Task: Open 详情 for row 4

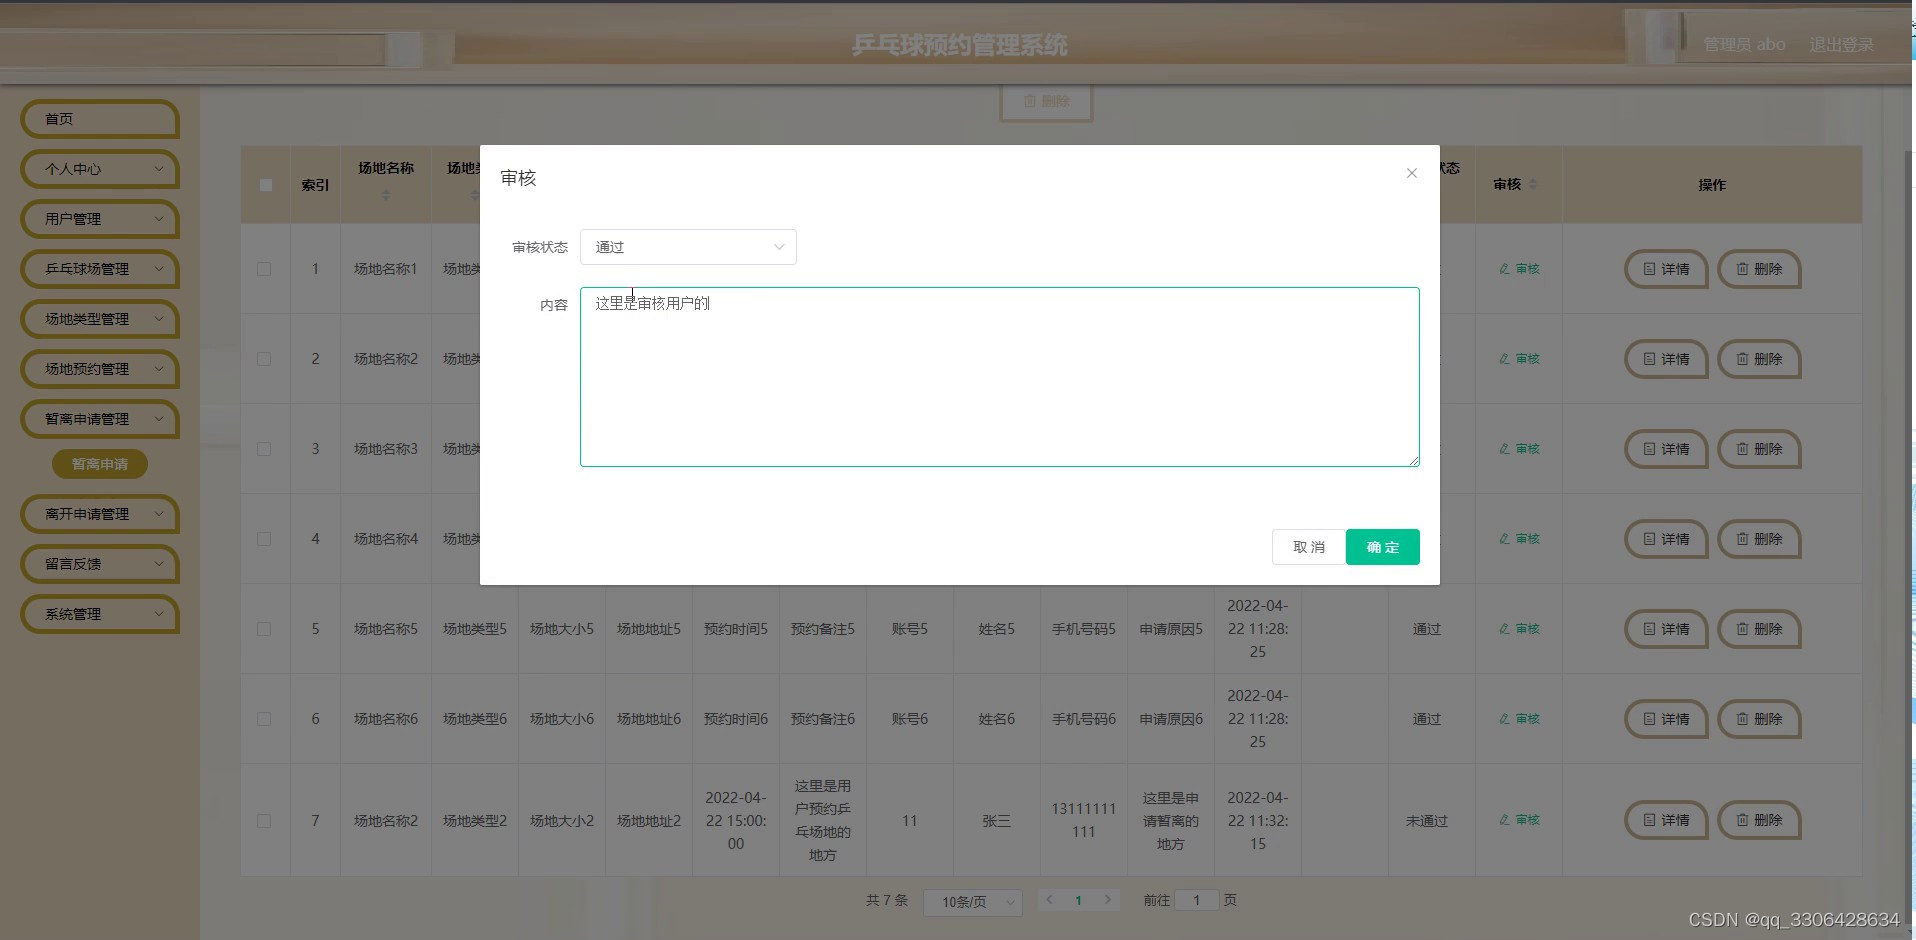Action: [x=1666, y=539]
